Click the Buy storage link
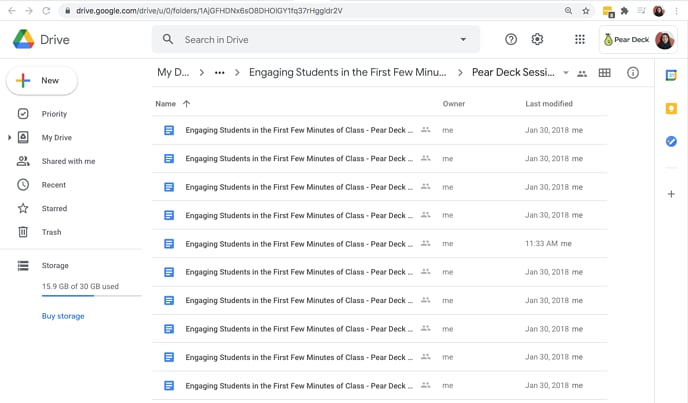The width and height of the screenshot is (688, 403). coord(63,316)
